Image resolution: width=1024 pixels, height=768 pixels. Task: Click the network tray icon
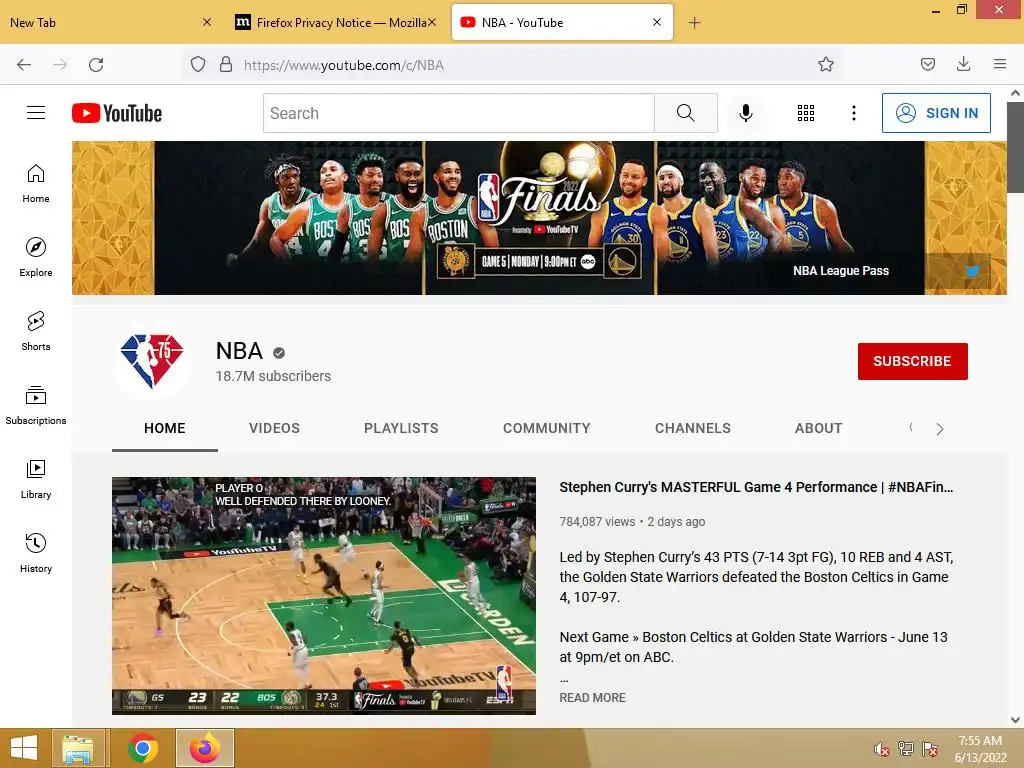point(905,749)
